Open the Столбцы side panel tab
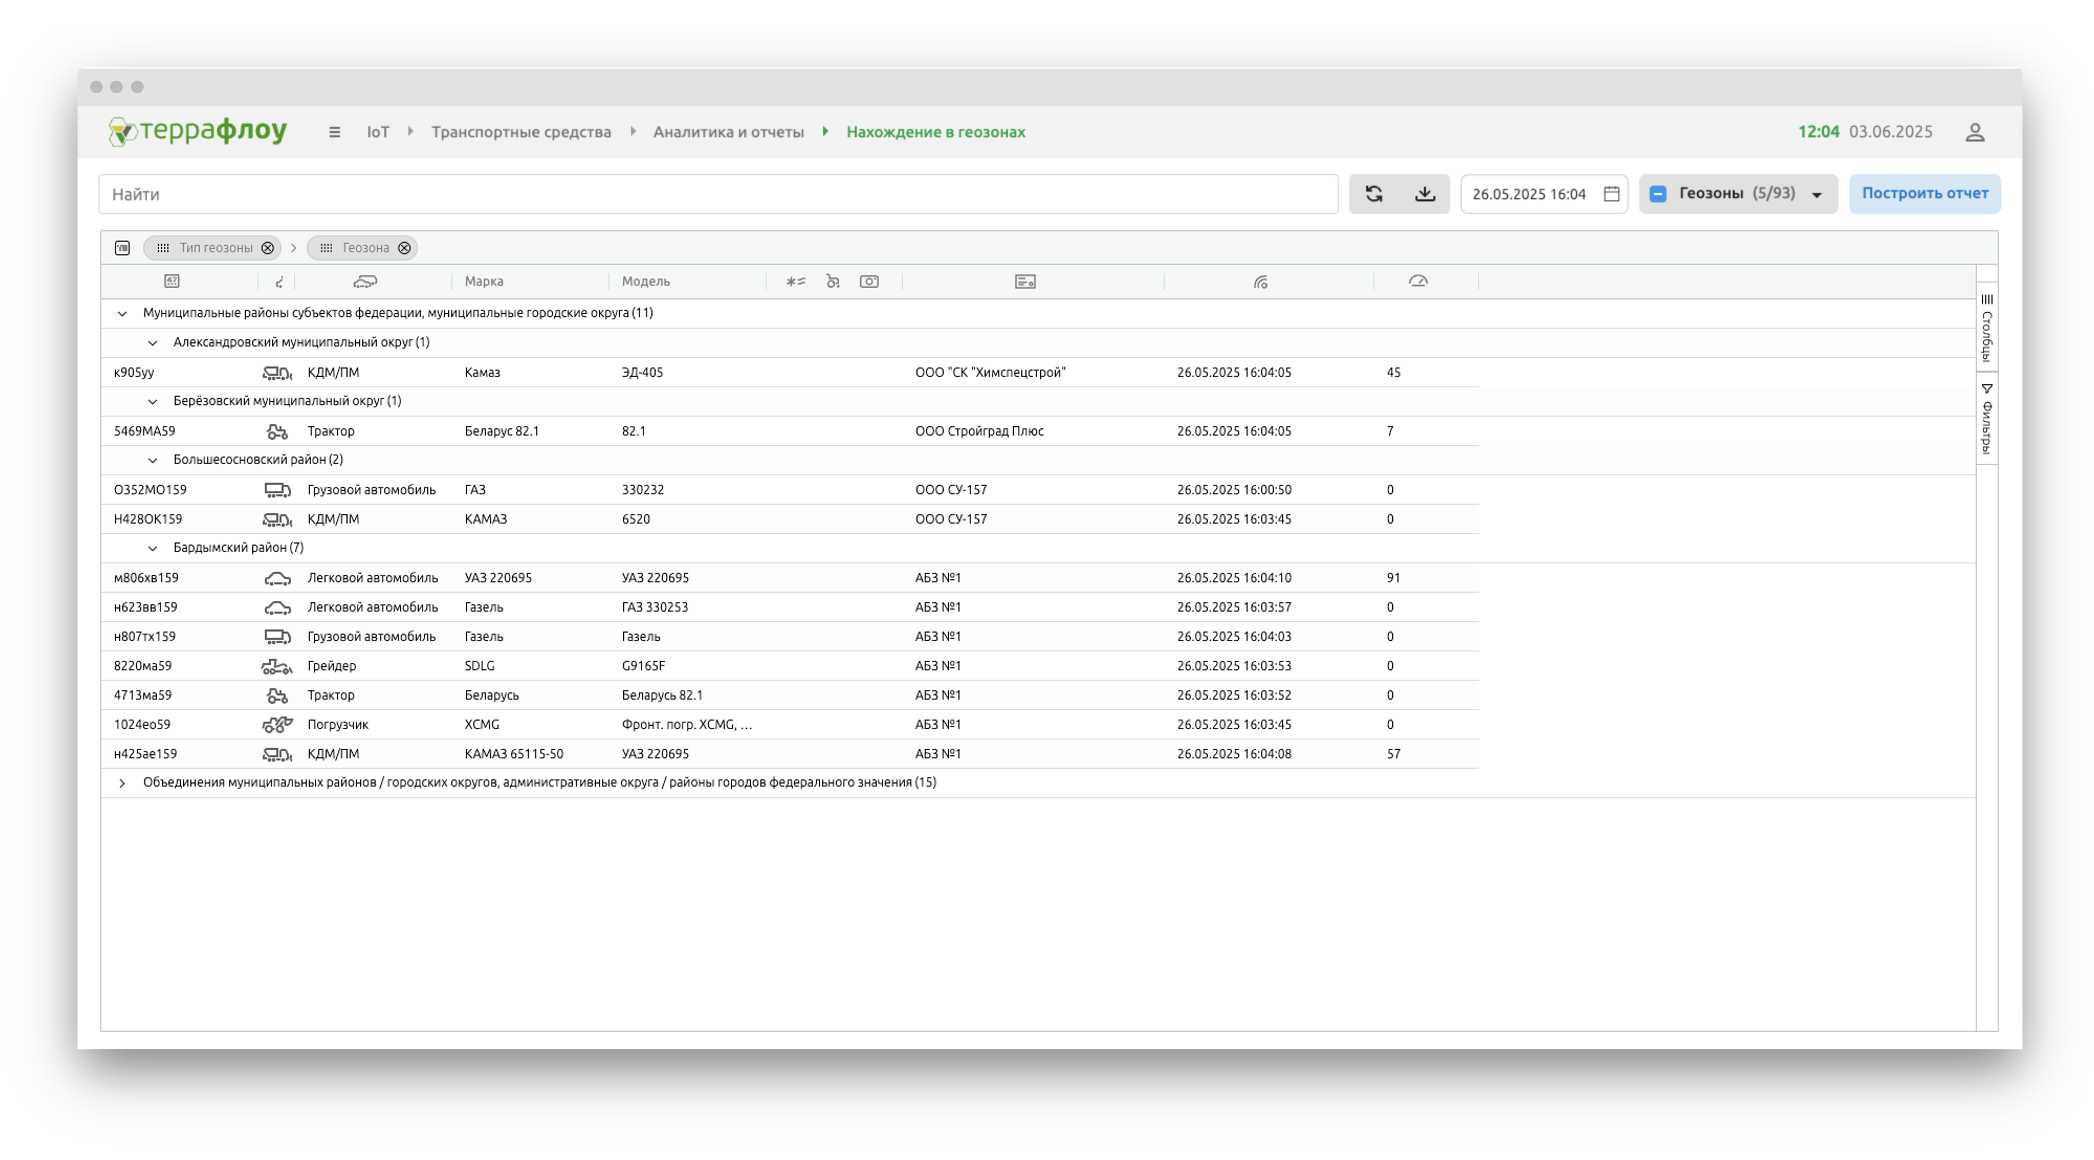The height and width of the screenshot is (1160, 2094). 1986,327
